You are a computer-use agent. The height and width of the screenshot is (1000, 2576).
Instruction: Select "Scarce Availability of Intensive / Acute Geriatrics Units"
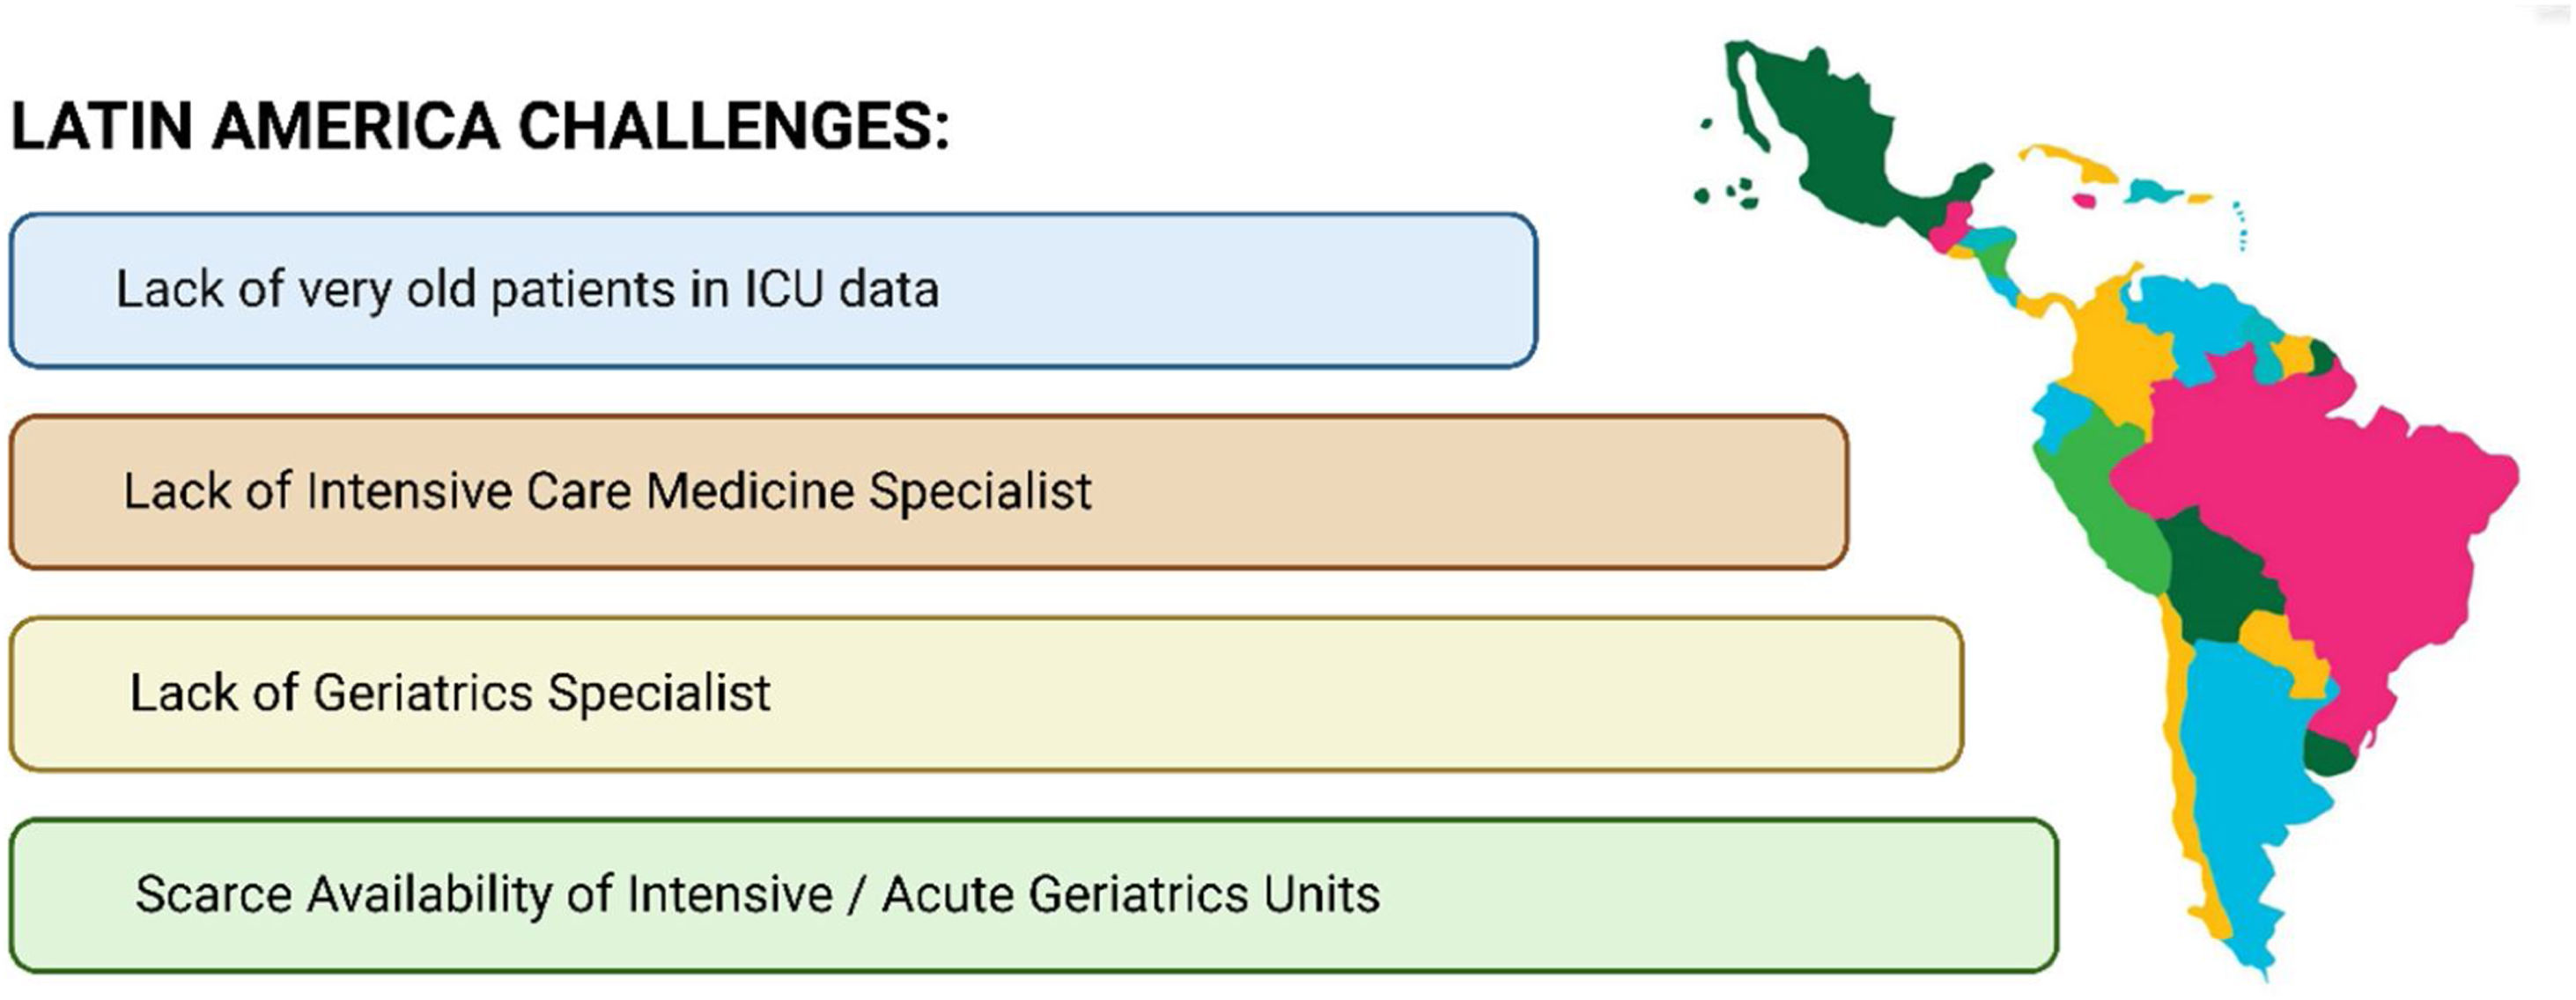tap(757, 894)
